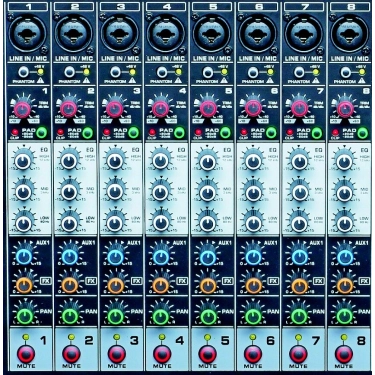The height and width of the screenshot is (375, 375).
Task: Mute channel 2 with the red MUTE button
Action: (x=71, y=354)
